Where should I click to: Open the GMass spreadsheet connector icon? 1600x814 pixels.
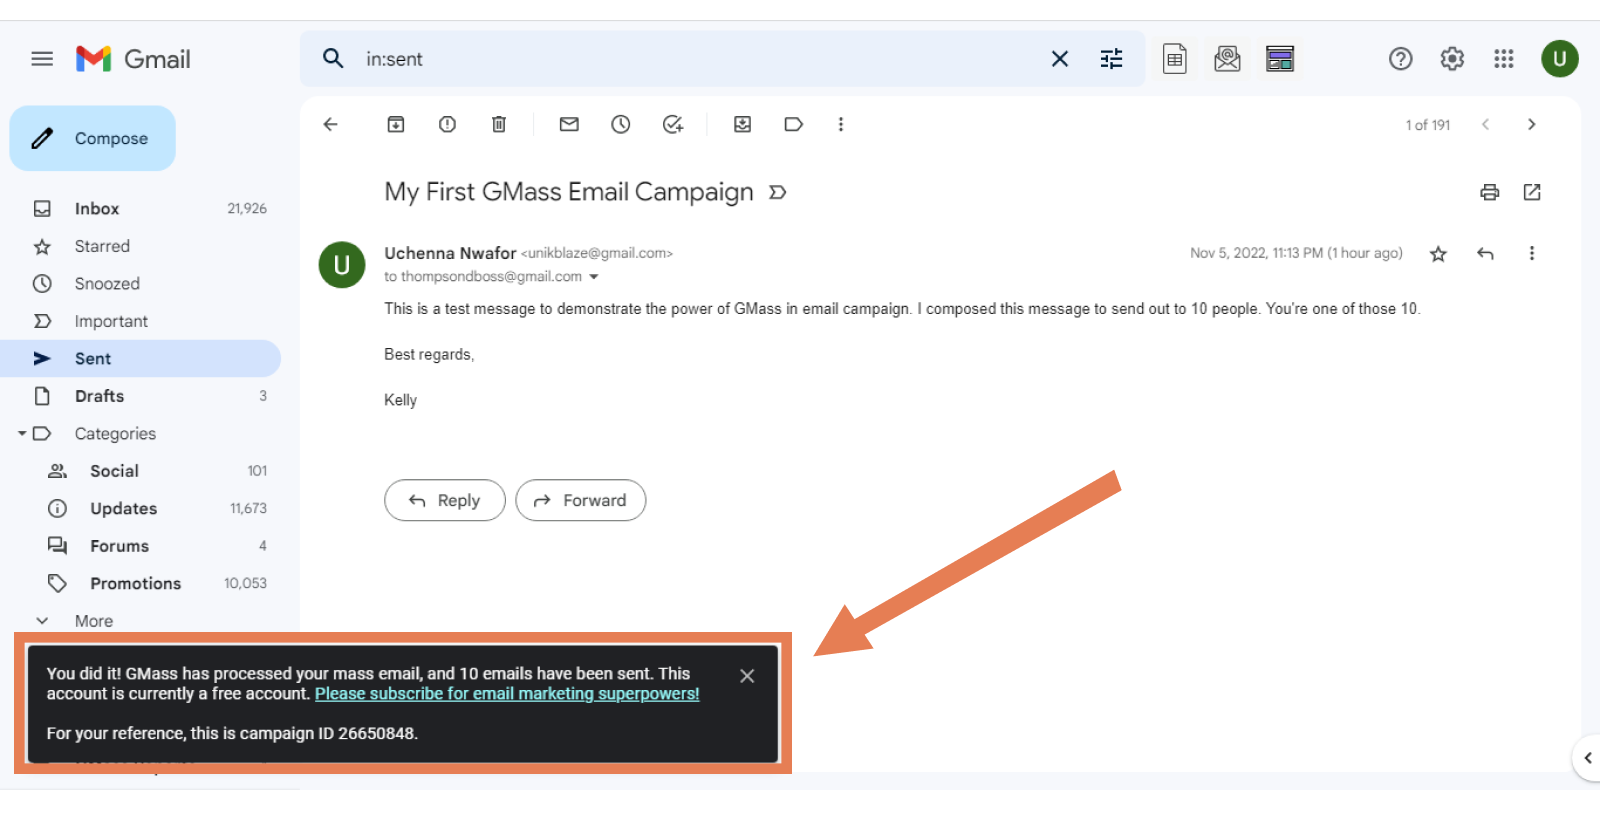tap(1175, 59)
